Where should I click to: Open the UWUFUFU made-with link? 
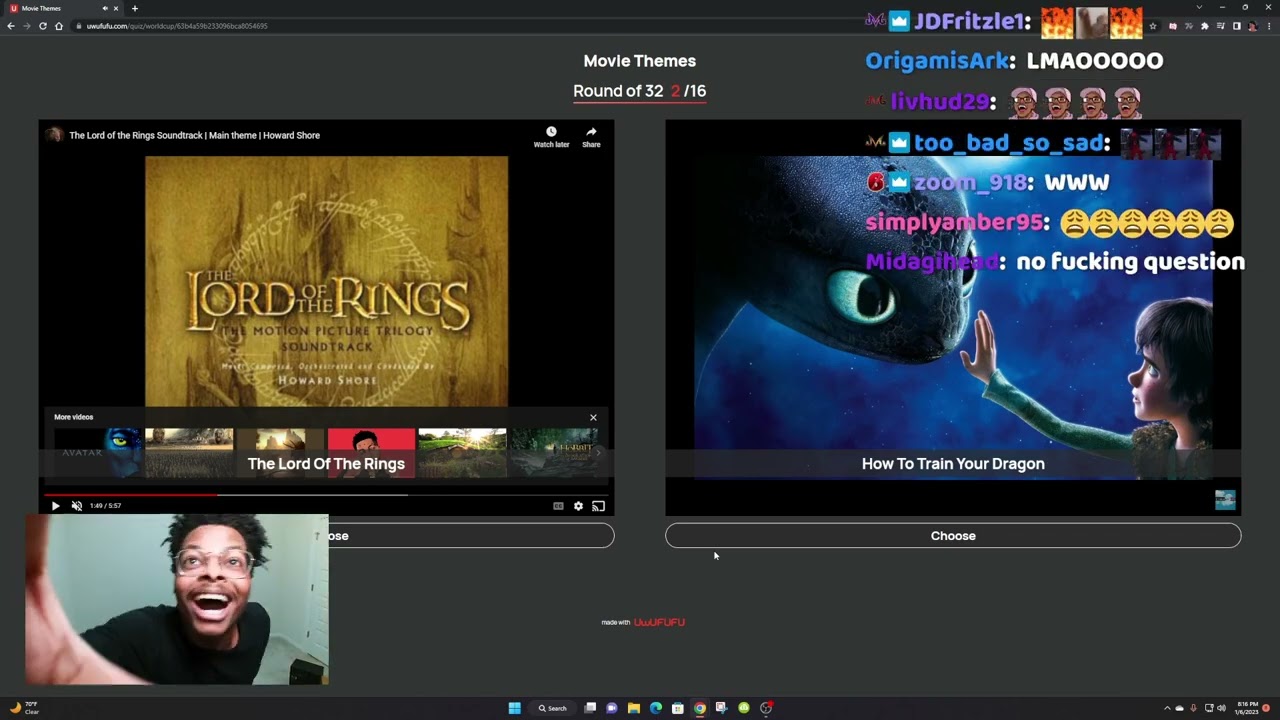coord(659,622)
